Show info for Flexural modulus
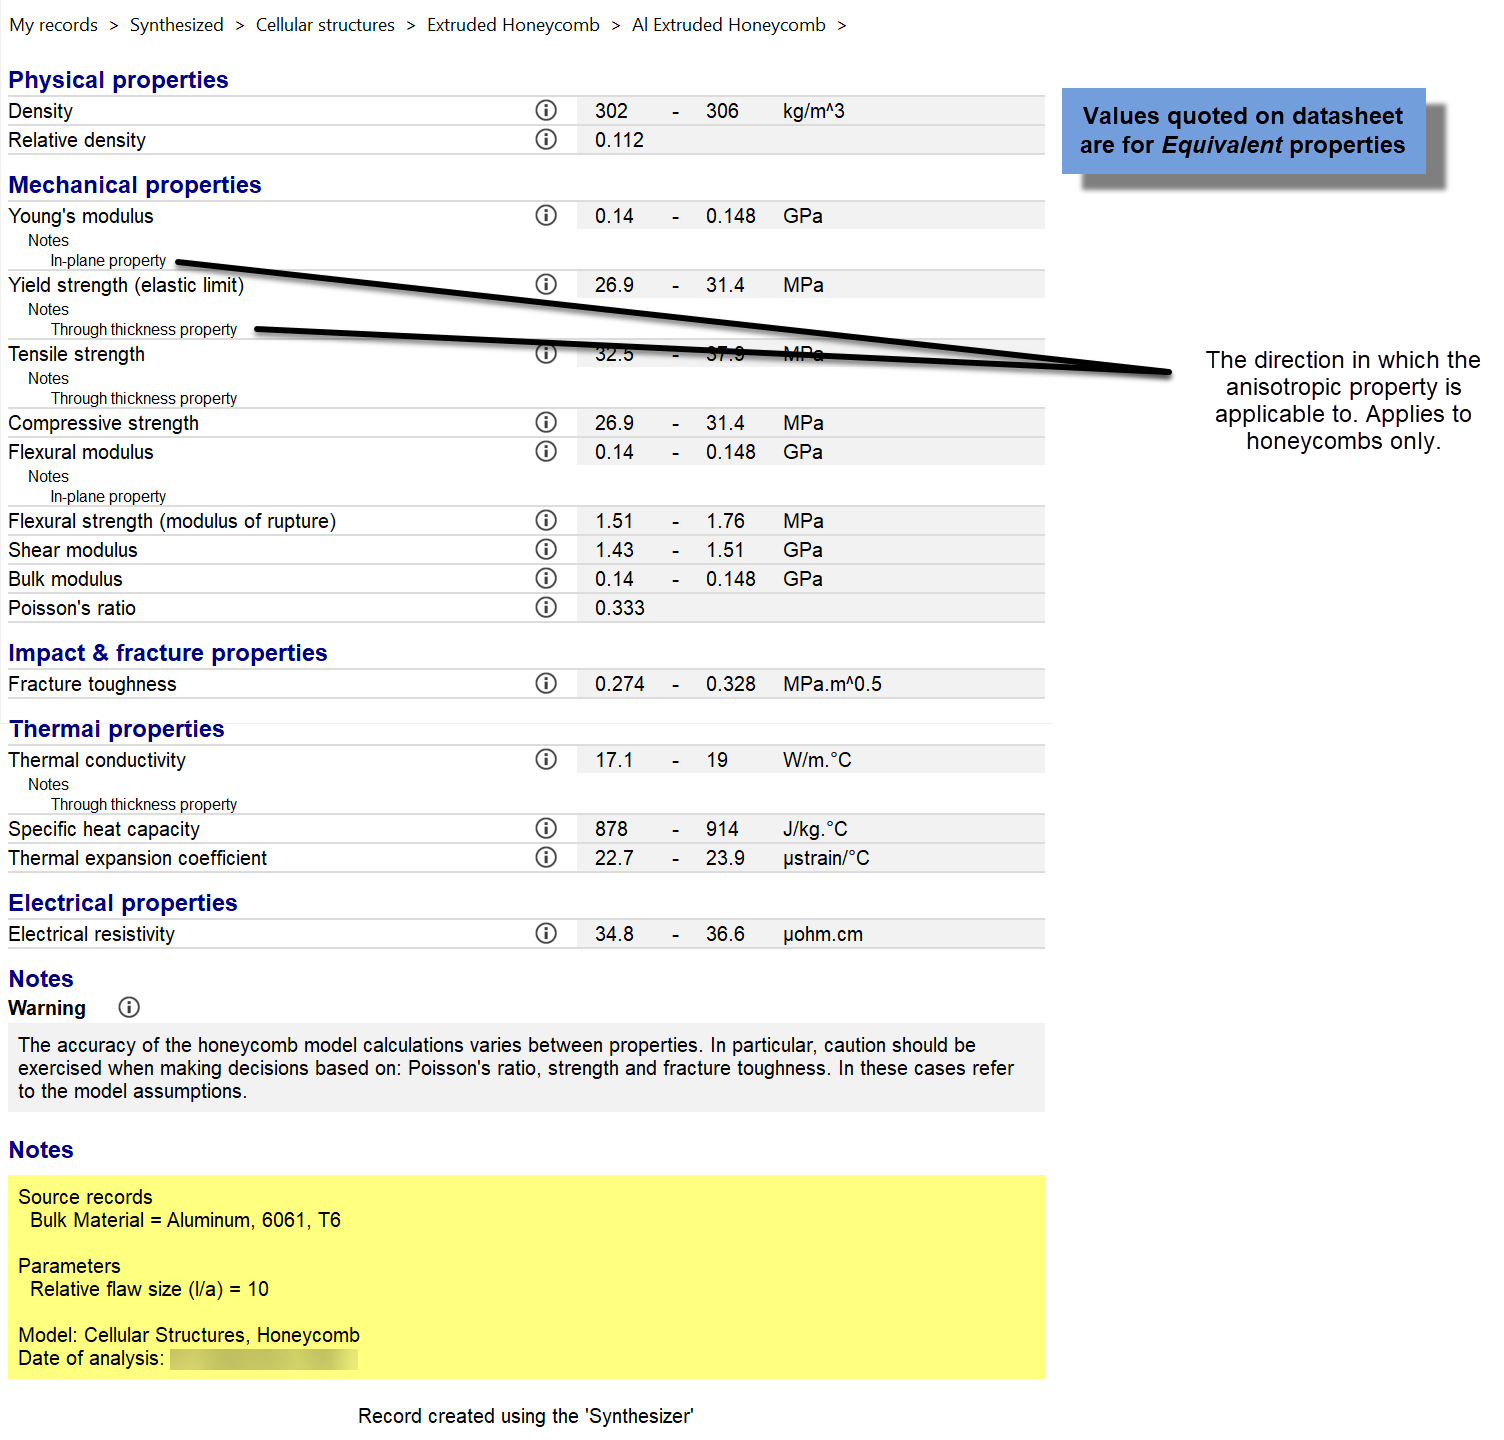1504x1440 pixels. (x=546, y=451)
